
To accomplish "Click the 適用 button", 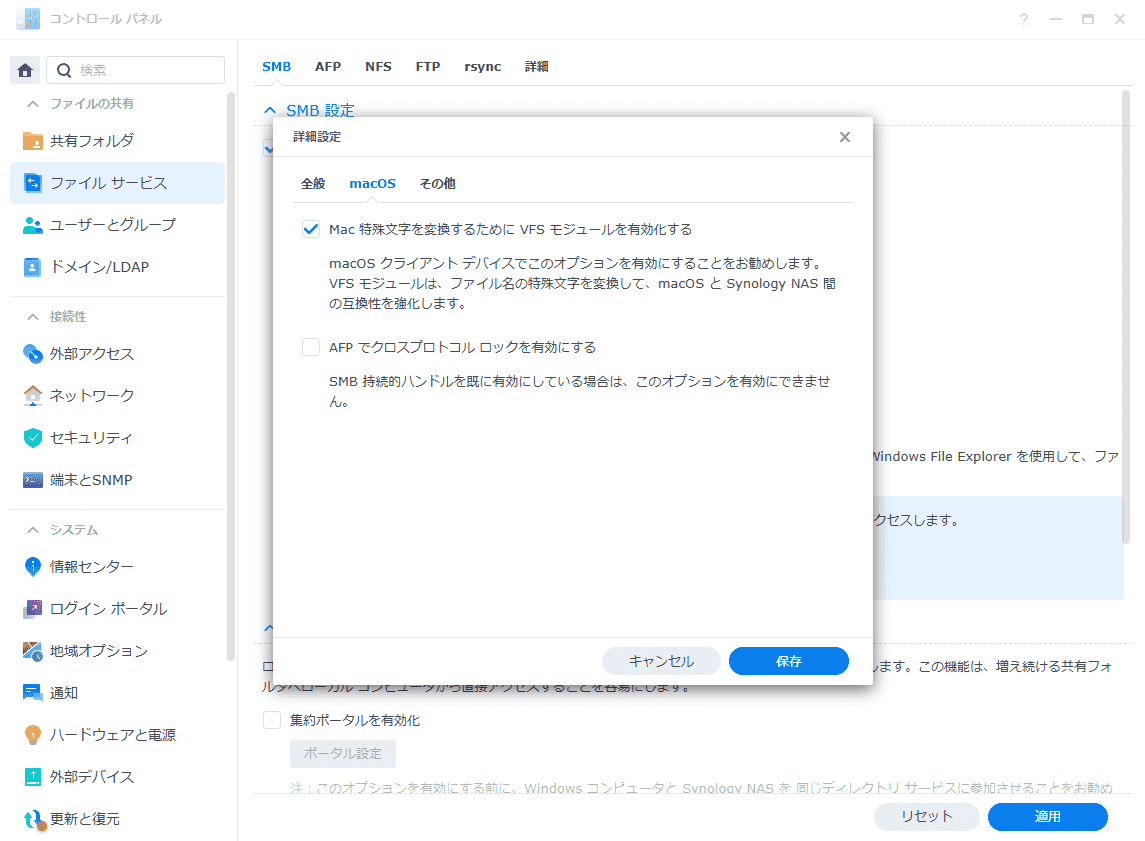I will (1048, 817).
